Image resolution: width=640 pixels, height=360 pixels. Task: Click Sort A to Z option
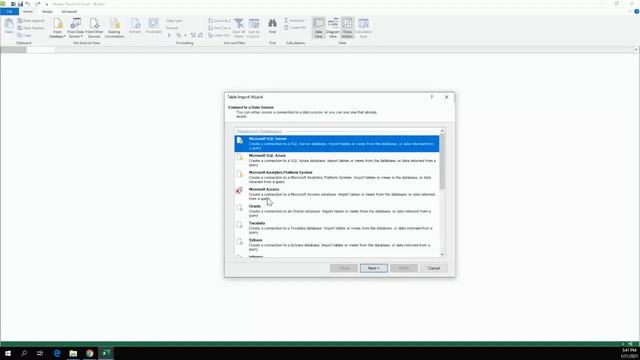220,21
